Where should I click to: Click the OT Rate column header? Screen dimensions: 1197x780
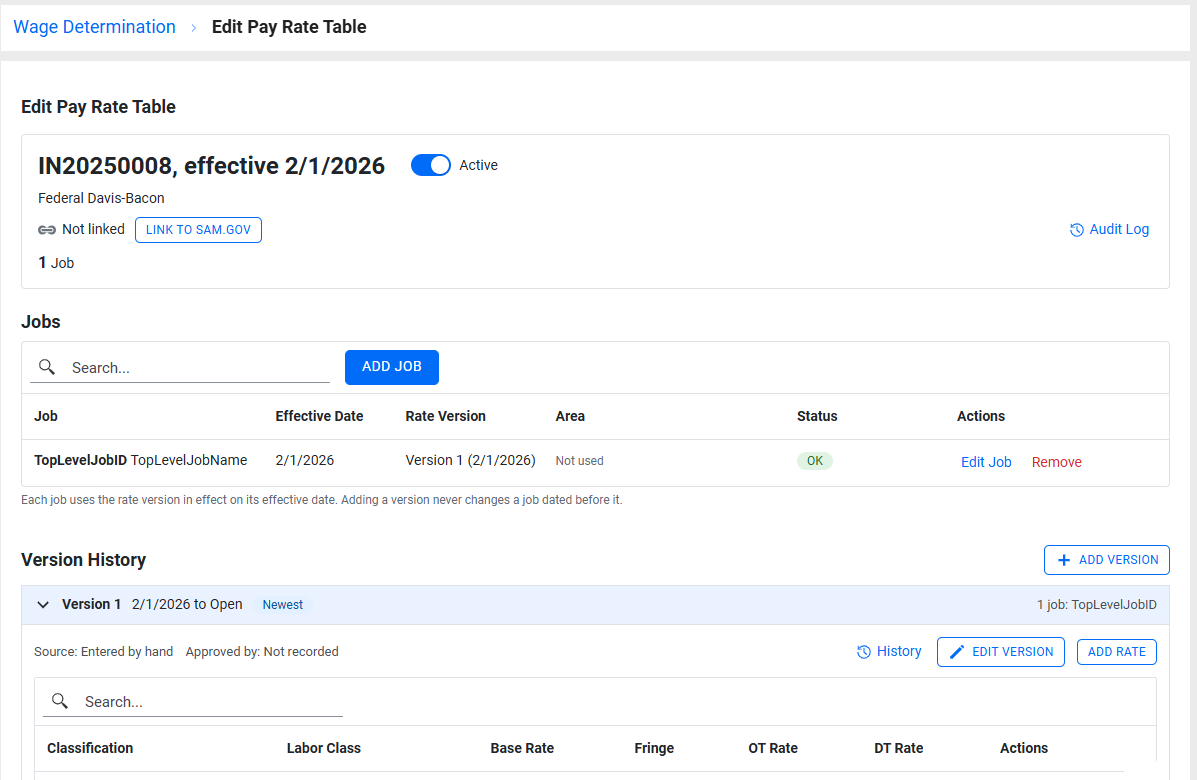tap(773, 748)
